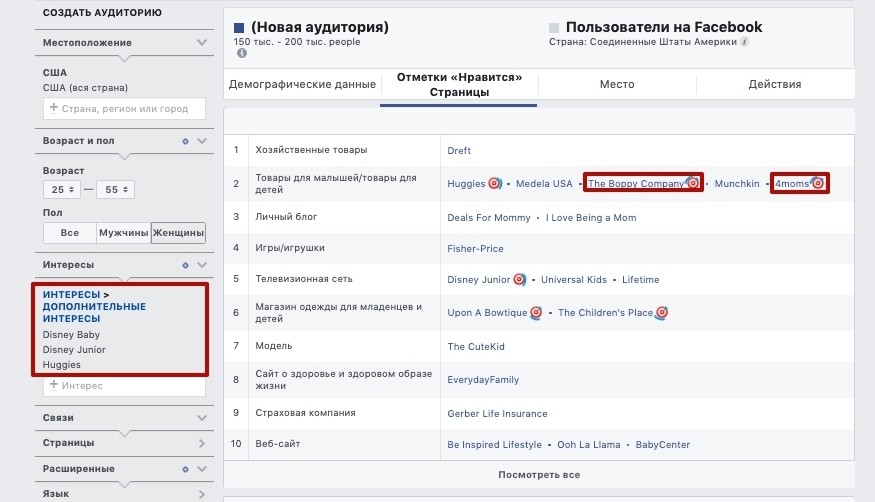The image size is (875, 502).
Task: Click the target icon next to Huggies
Action: pyautogui.click(x=494, y=183)
